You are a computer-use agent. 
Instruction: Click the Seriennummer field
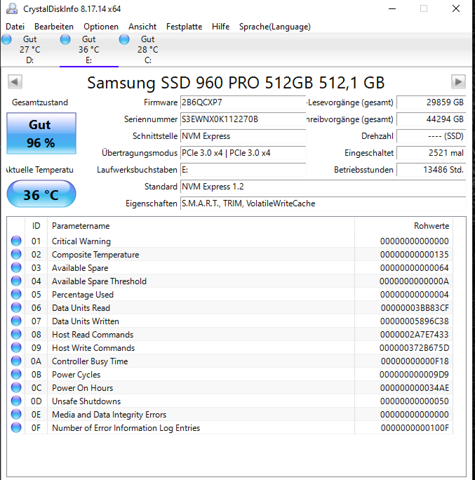click(243, 119)
